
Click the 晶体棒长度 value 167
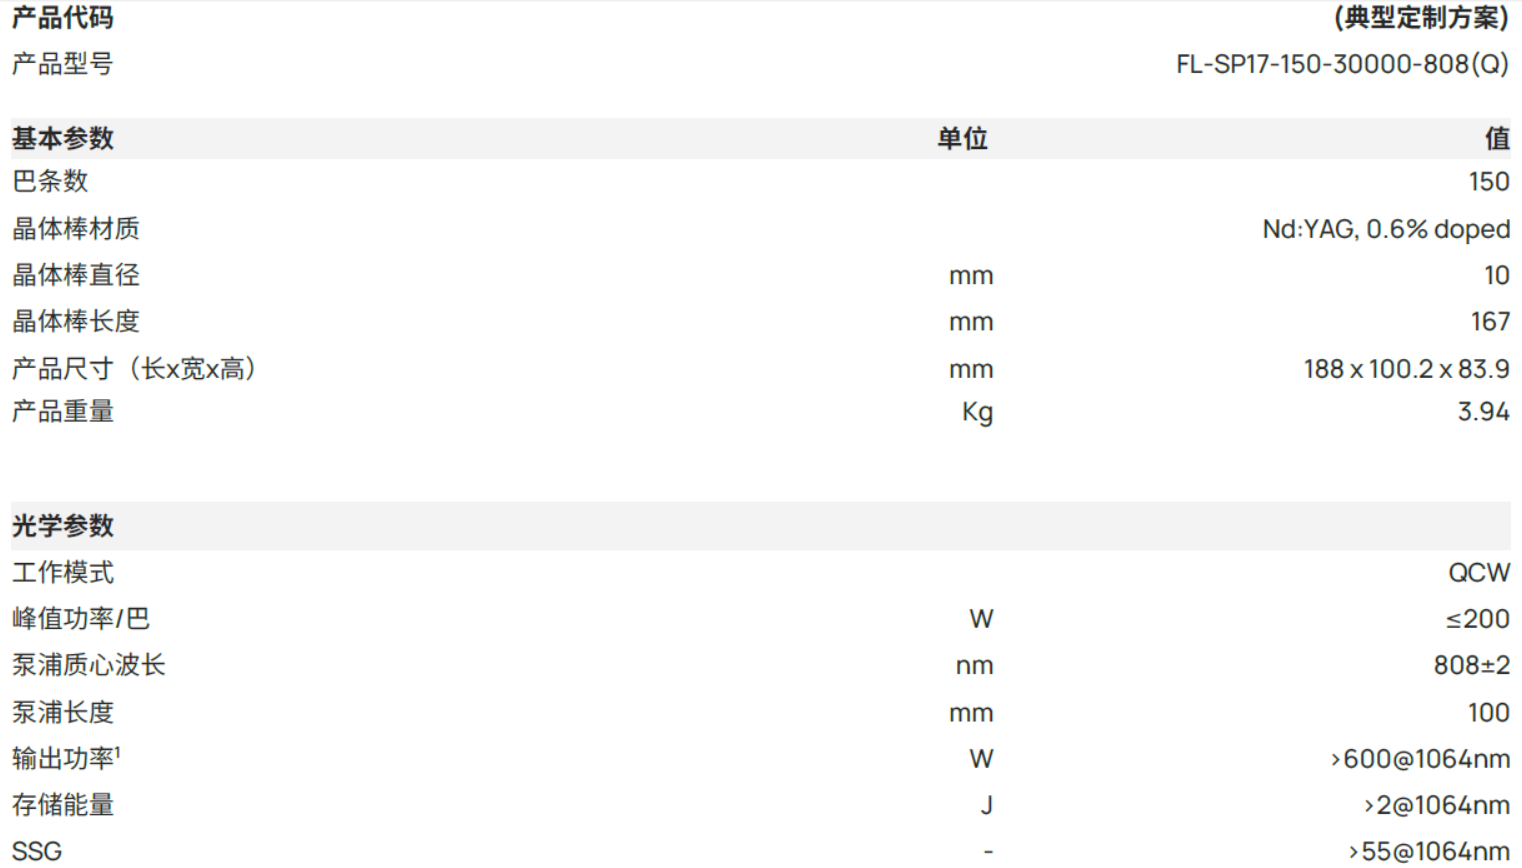[x=1490, y=322]
